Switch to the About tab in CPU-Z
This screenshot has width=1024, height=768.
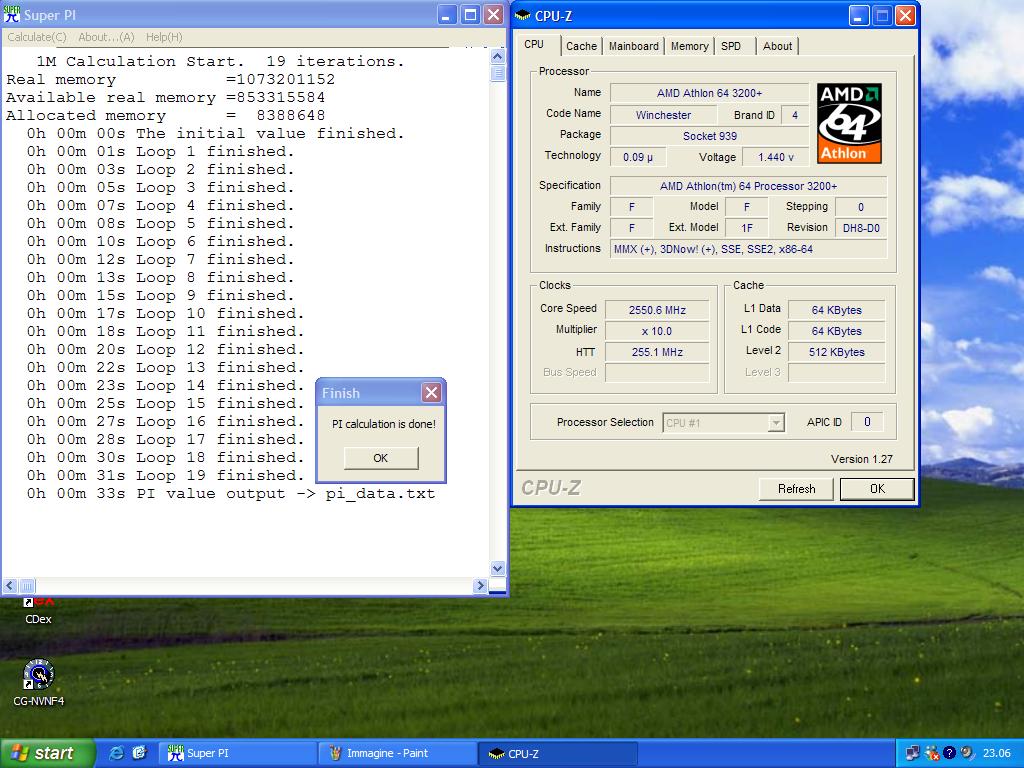click(777, 46)
